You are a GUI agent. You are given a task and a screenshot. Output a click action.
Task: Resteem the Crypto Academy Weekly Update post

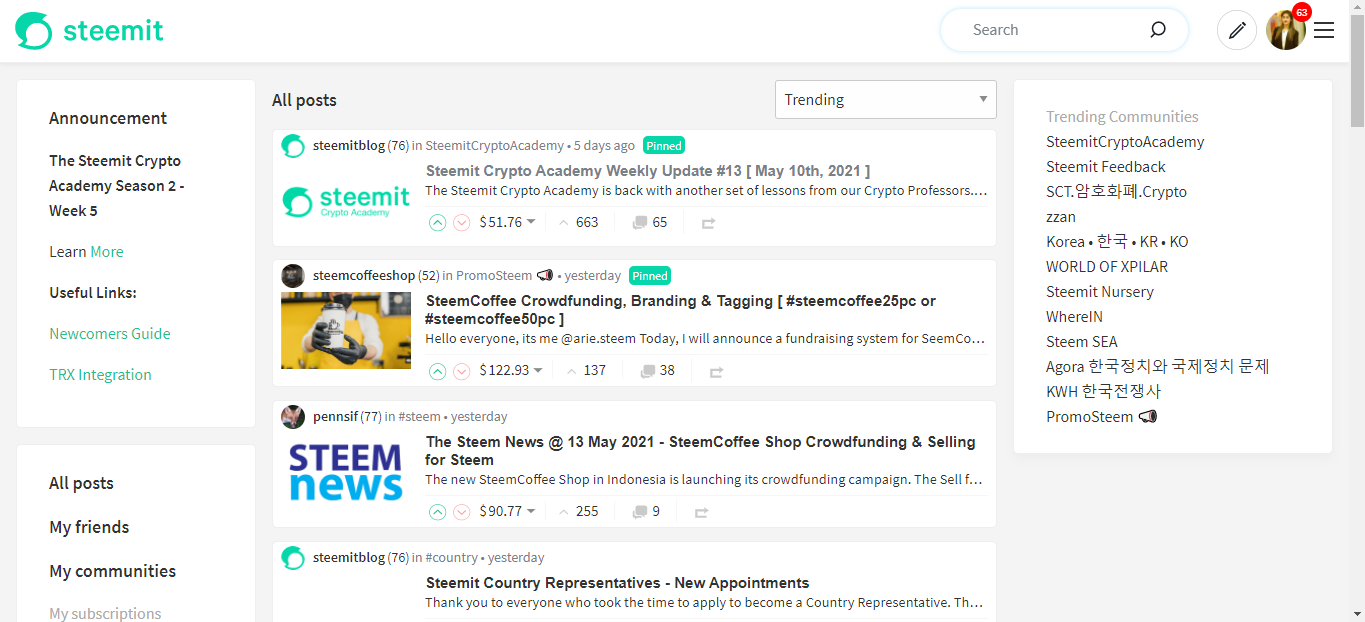pyautogui.click(x=708, y=223)
